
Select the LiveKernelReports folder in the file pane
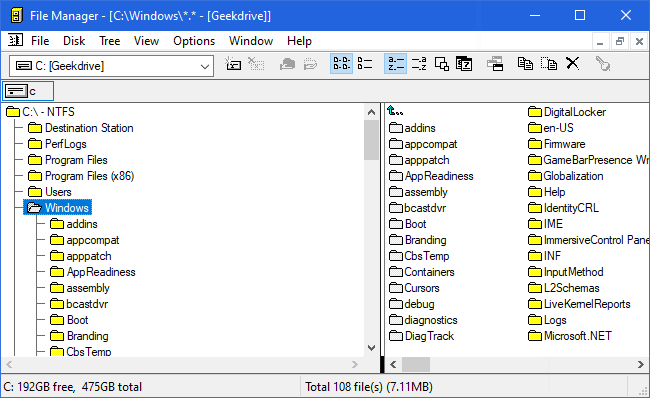[579, 304]
